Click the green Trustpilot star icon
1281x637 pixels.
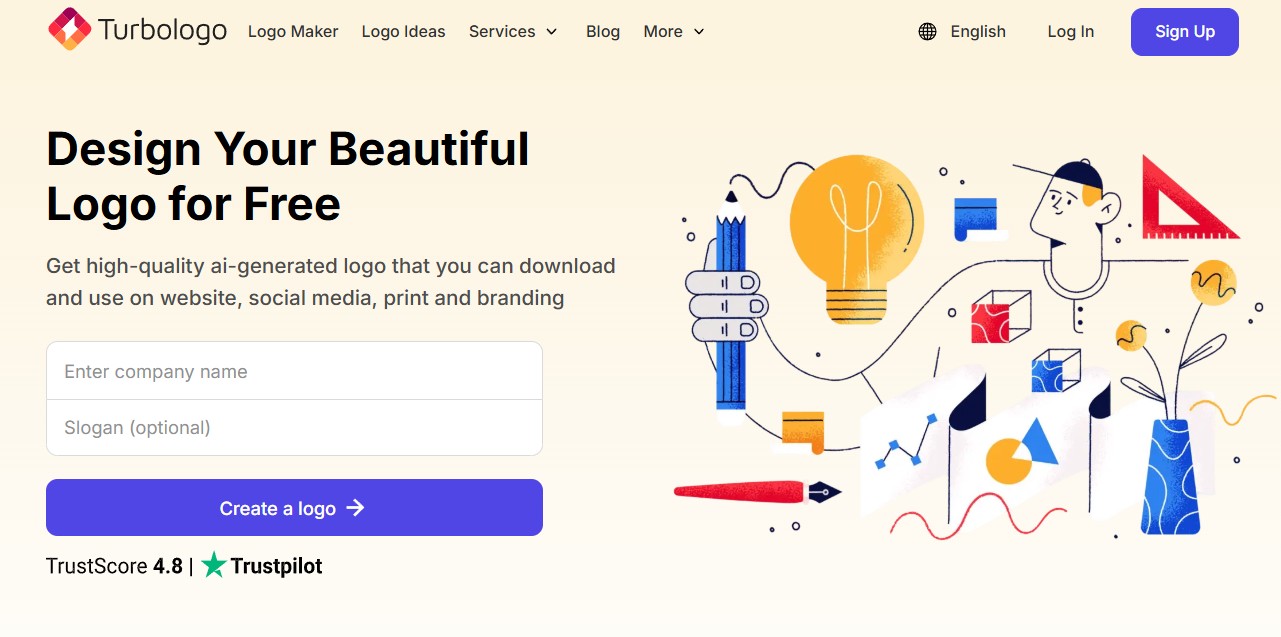pyautogui.click(x=212, y=565)
